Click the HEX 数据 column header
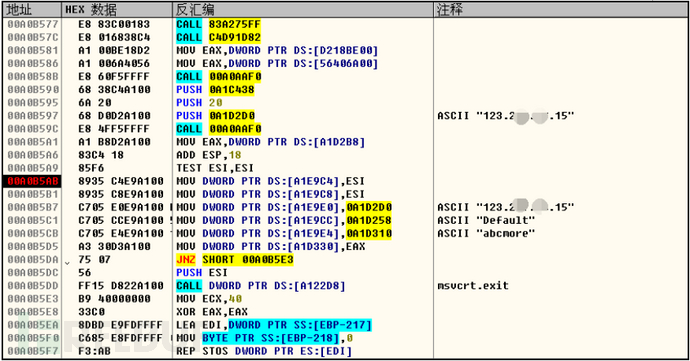The height and width of the screenshot is (361, 690). tap(117, 10)
